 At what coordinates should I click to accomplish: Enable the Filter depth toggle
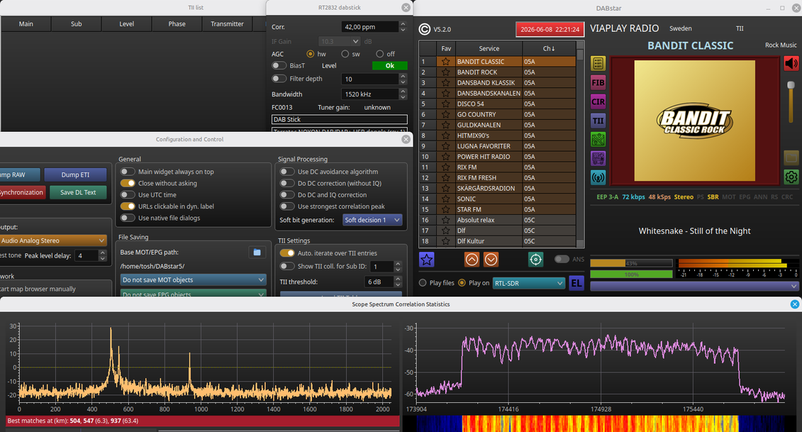[279, 78]
